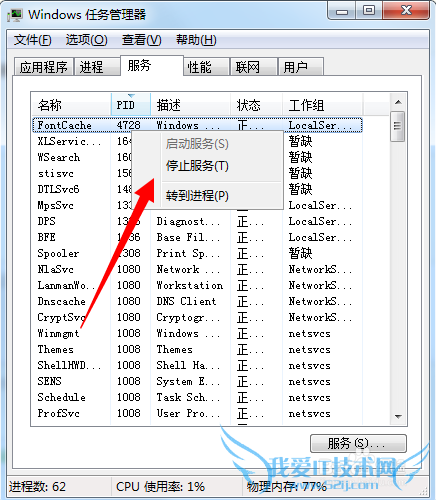Switch to the 应用程序 tab

click(x=44, y=67)
